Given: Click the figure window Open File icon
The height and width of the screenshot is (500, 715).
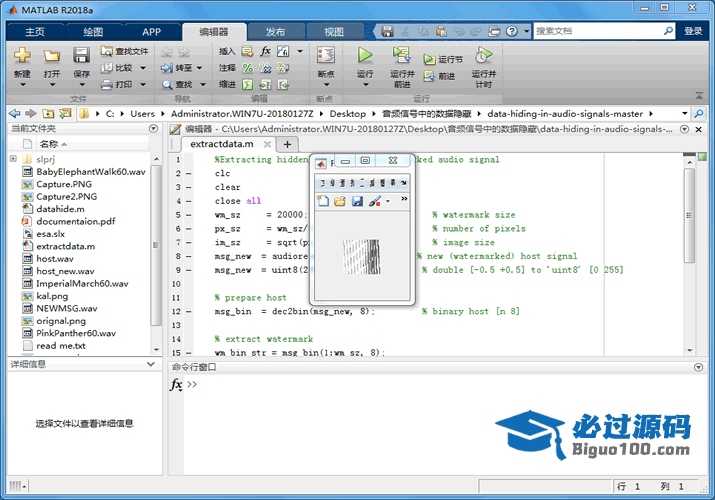Looking at the screenshot, I should [340, 201].
